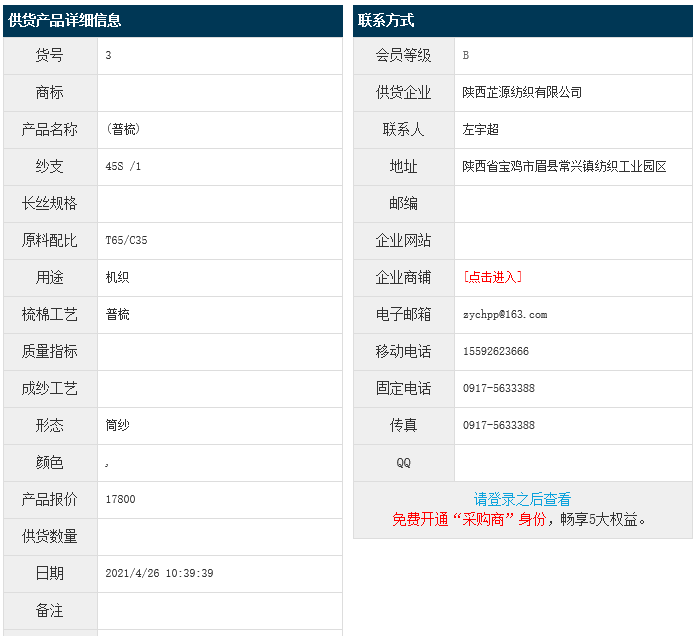Click the 固定电话 number value
Screen dimensions: 698x636
click(498, 388)
